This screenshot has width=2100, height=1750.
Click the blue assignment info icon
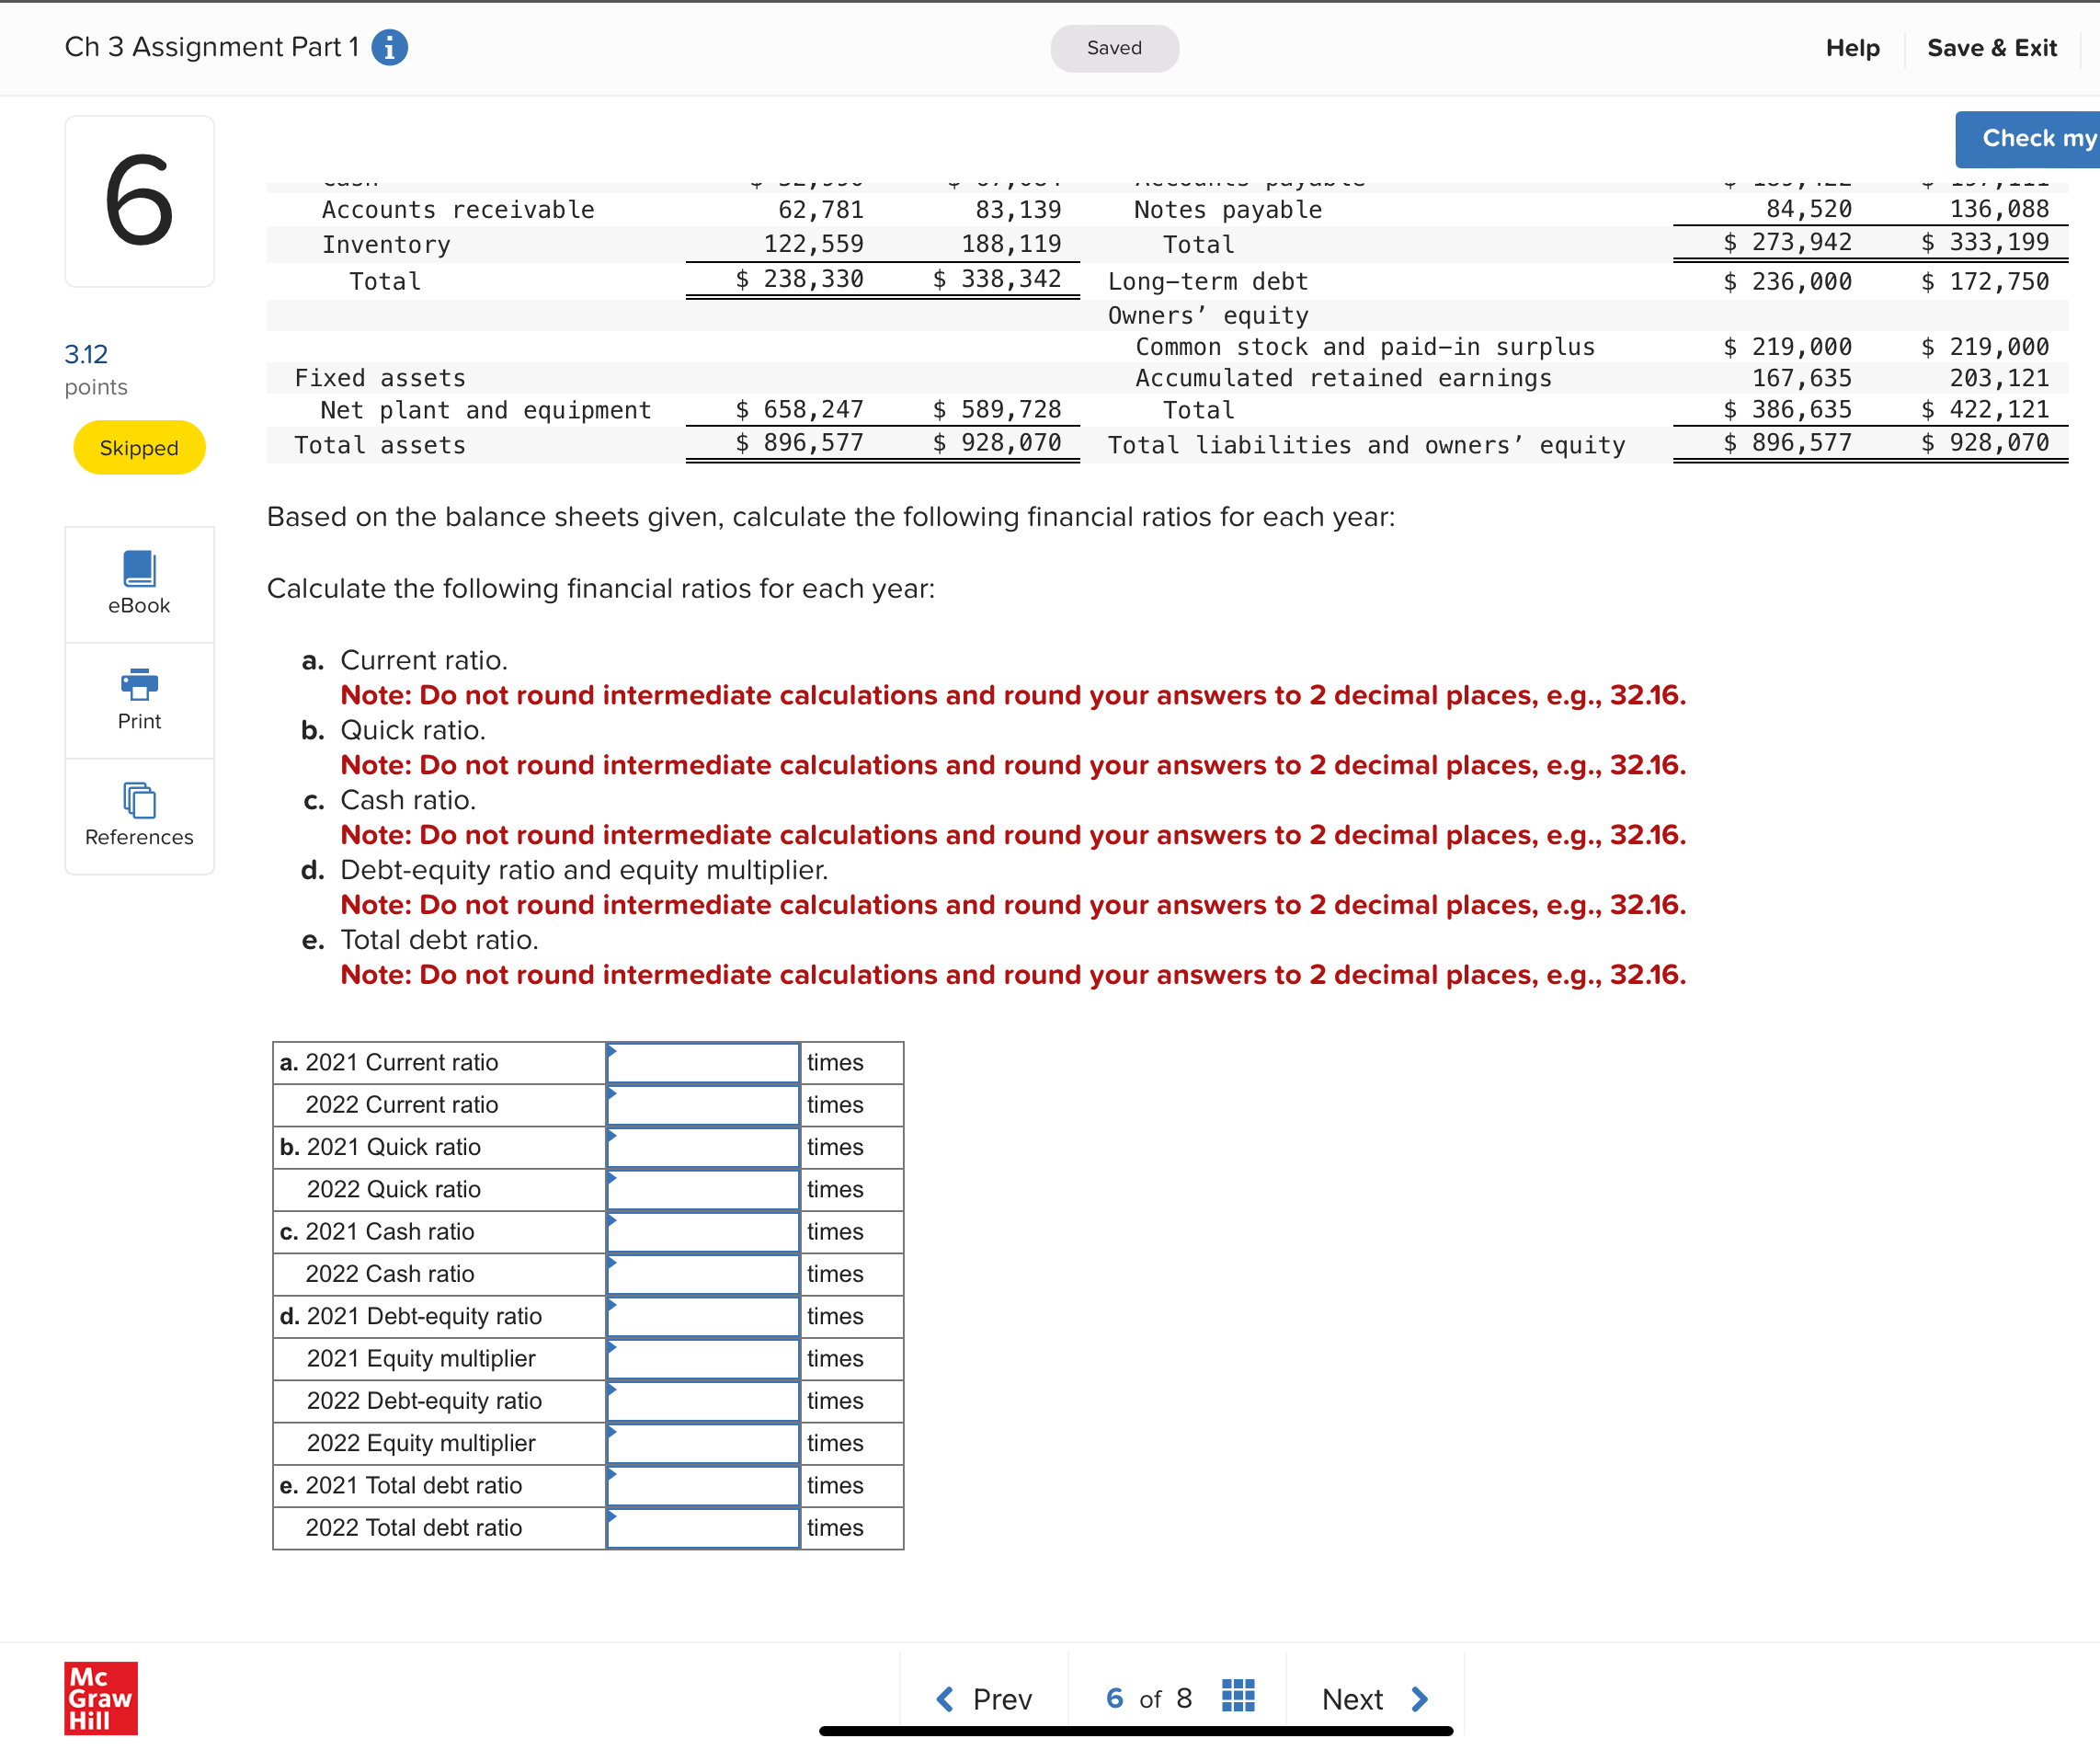[x=389, y=47]
